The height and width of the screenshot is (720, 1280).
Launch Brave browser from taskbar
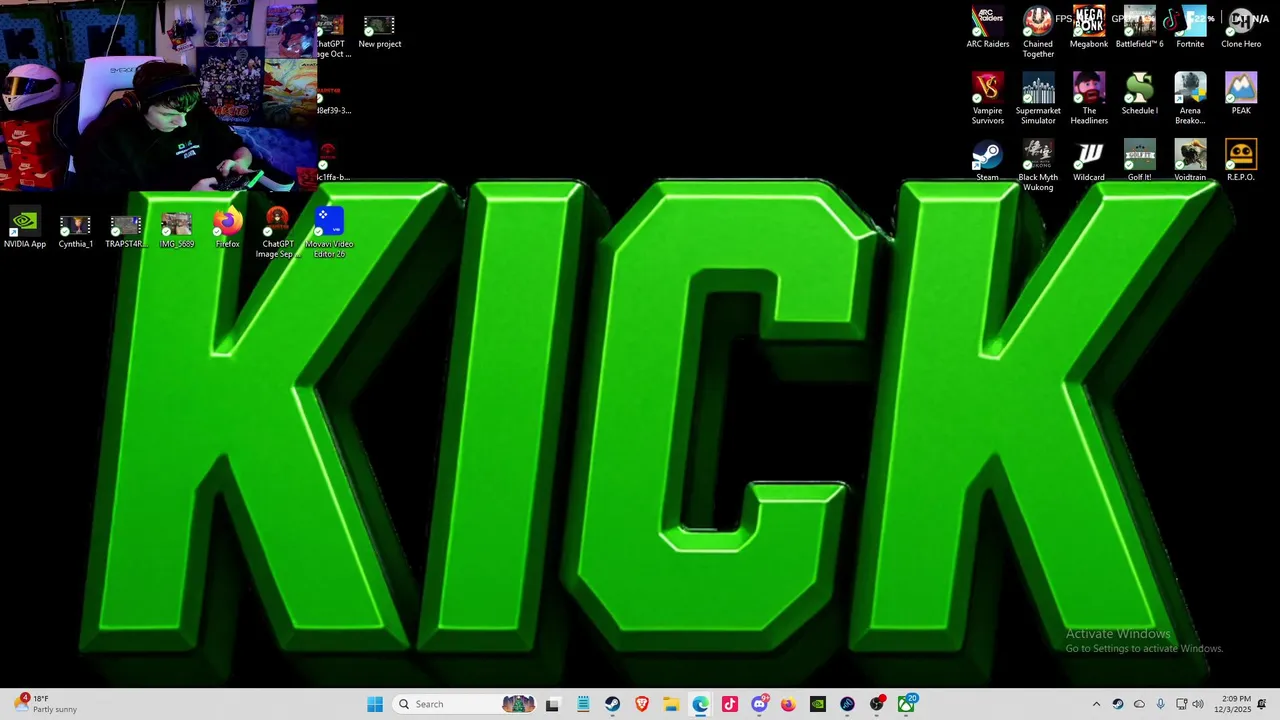(642, 704)
